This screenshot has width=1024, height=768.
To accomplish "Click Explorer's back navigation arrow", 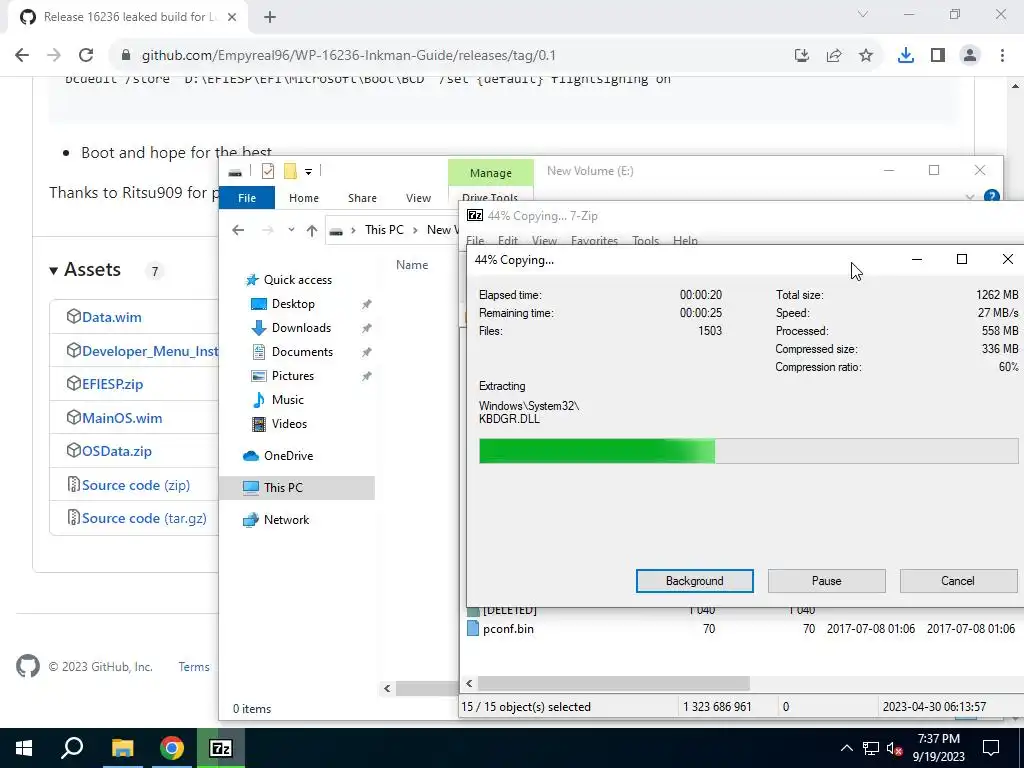I will (238, 230).
